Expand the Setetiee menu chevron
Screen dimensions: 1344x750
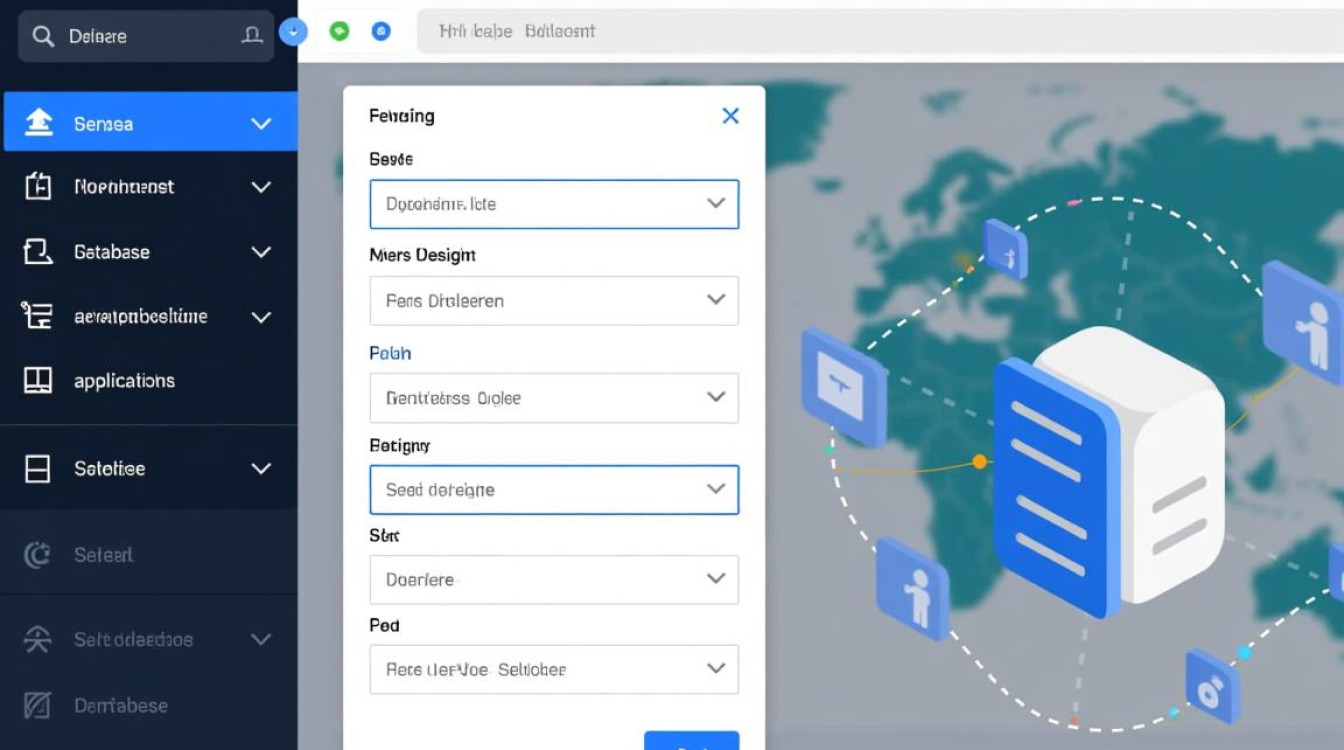[x=261, y=468]
